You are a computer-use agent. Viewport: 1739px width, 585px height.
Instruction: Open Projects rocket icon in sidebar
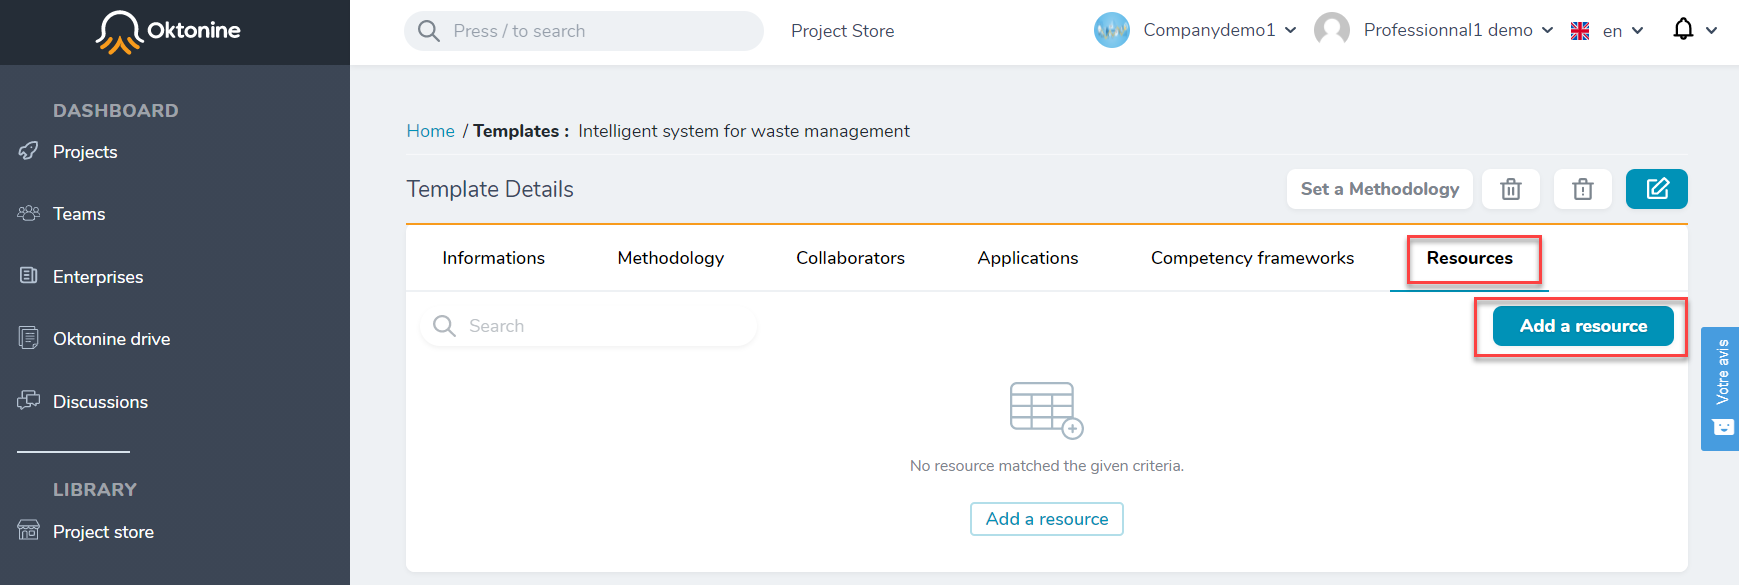click(x=28, y=151)
